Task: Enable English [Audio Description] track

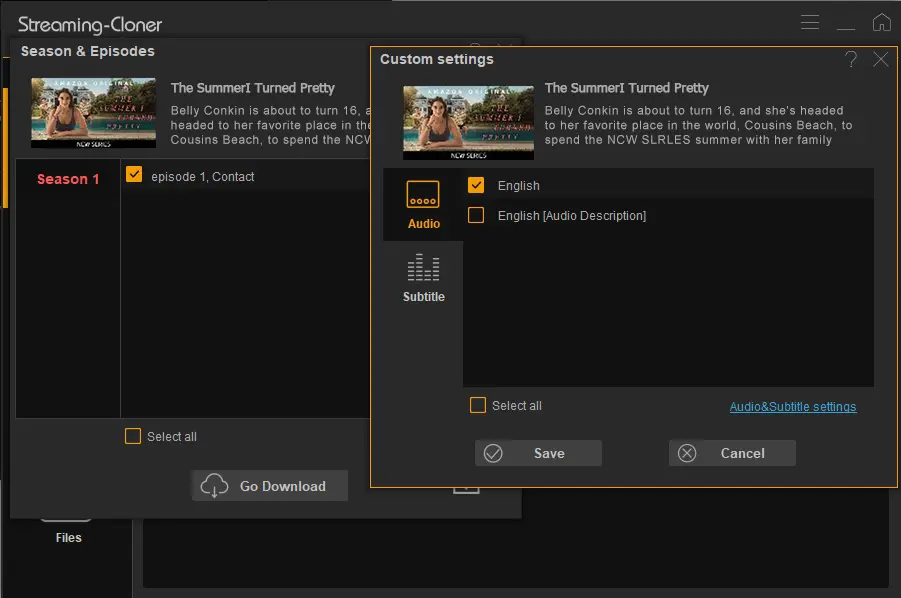Action: tap(476, 215)
